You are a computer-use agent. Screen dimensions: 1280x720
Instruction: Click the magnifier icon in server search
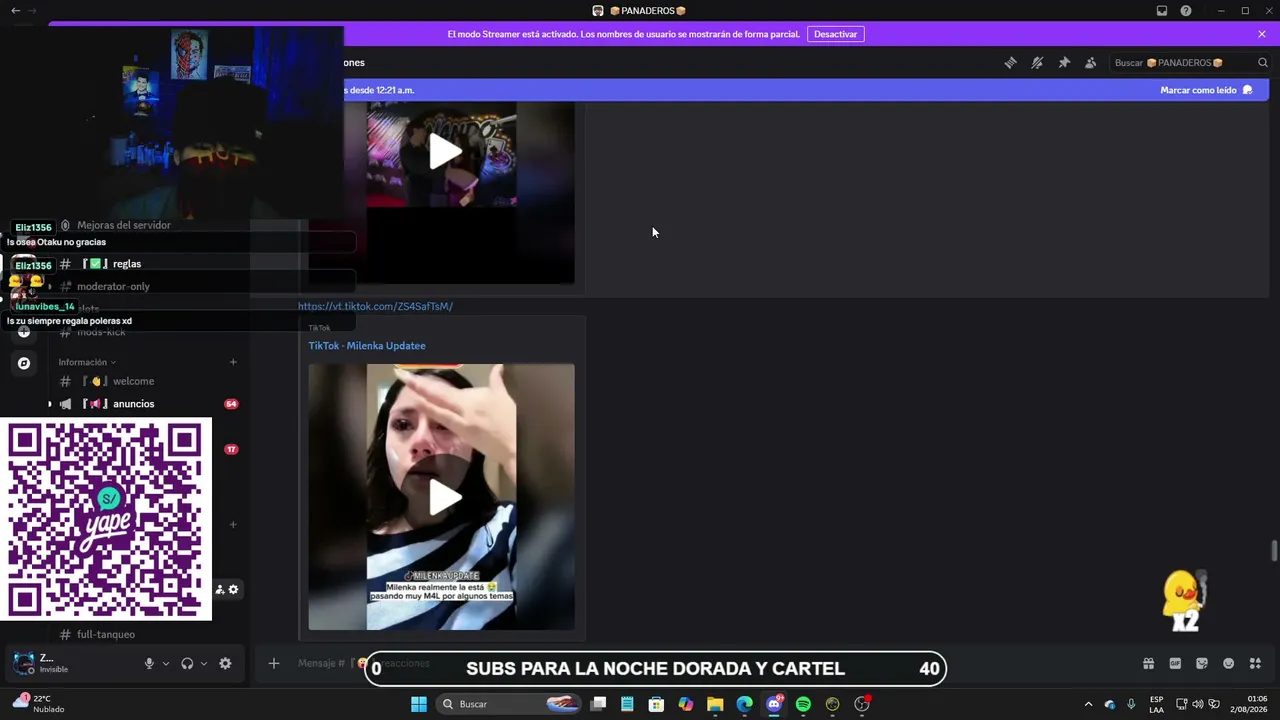[1263, 63]
